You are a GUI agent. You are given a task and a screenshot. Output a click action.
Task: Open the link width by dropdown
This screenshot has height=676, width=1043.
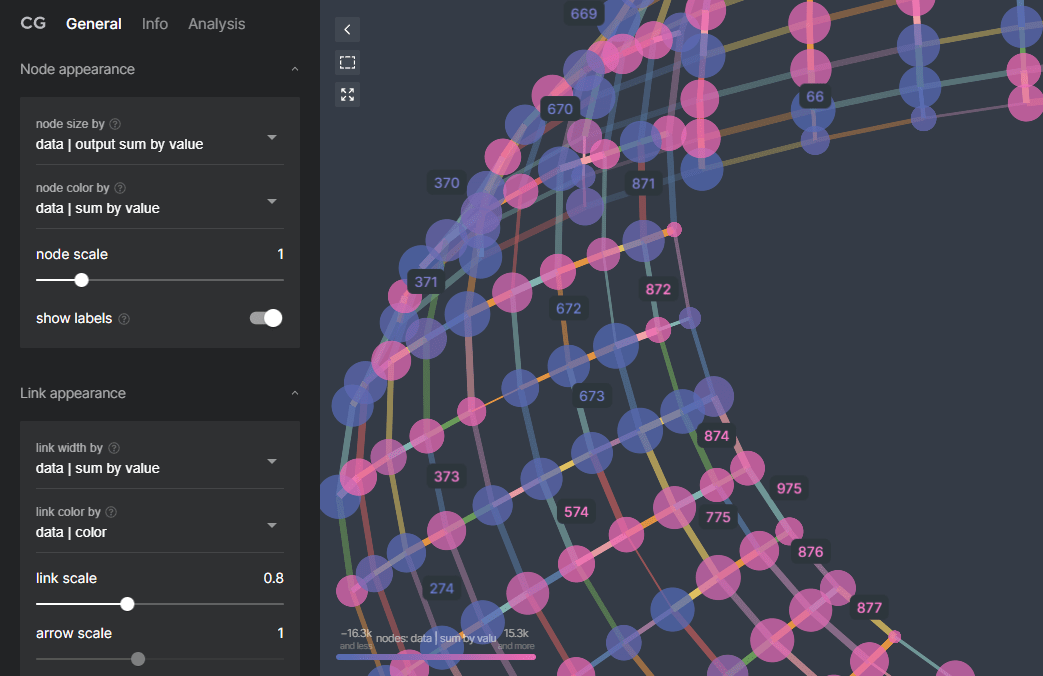[272, 461]
